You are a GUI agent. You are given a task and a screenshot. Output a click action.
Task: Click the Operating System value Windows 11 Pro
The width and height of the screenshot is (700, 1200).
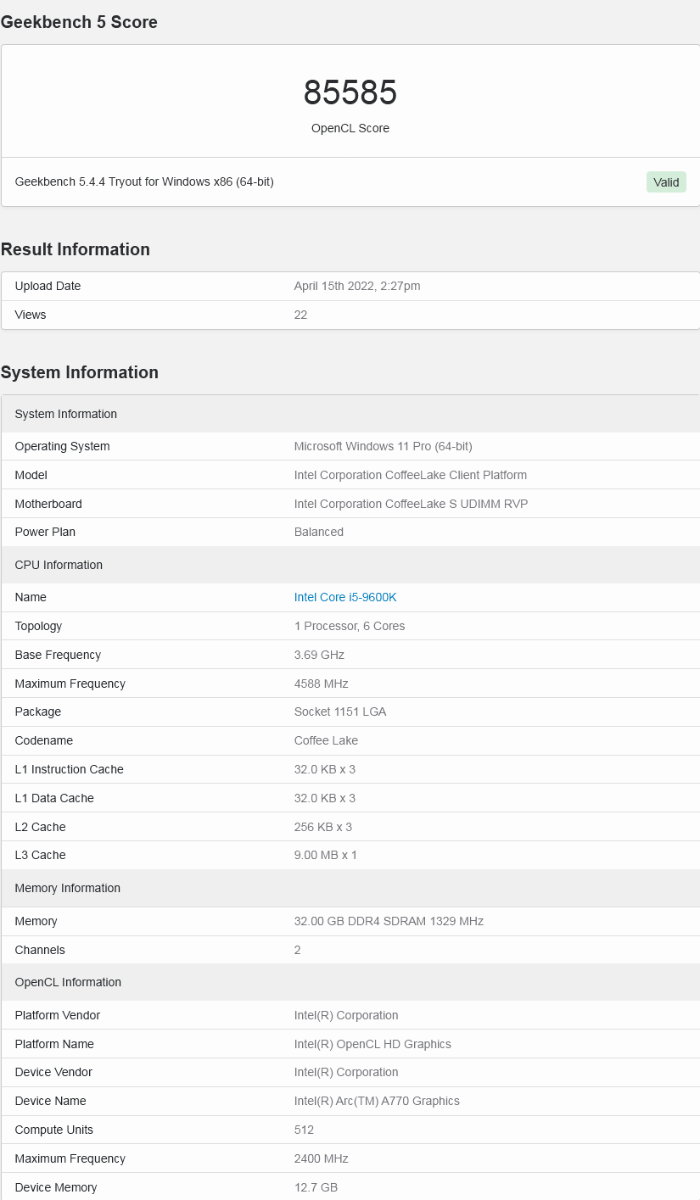click(x=383, y=446)
